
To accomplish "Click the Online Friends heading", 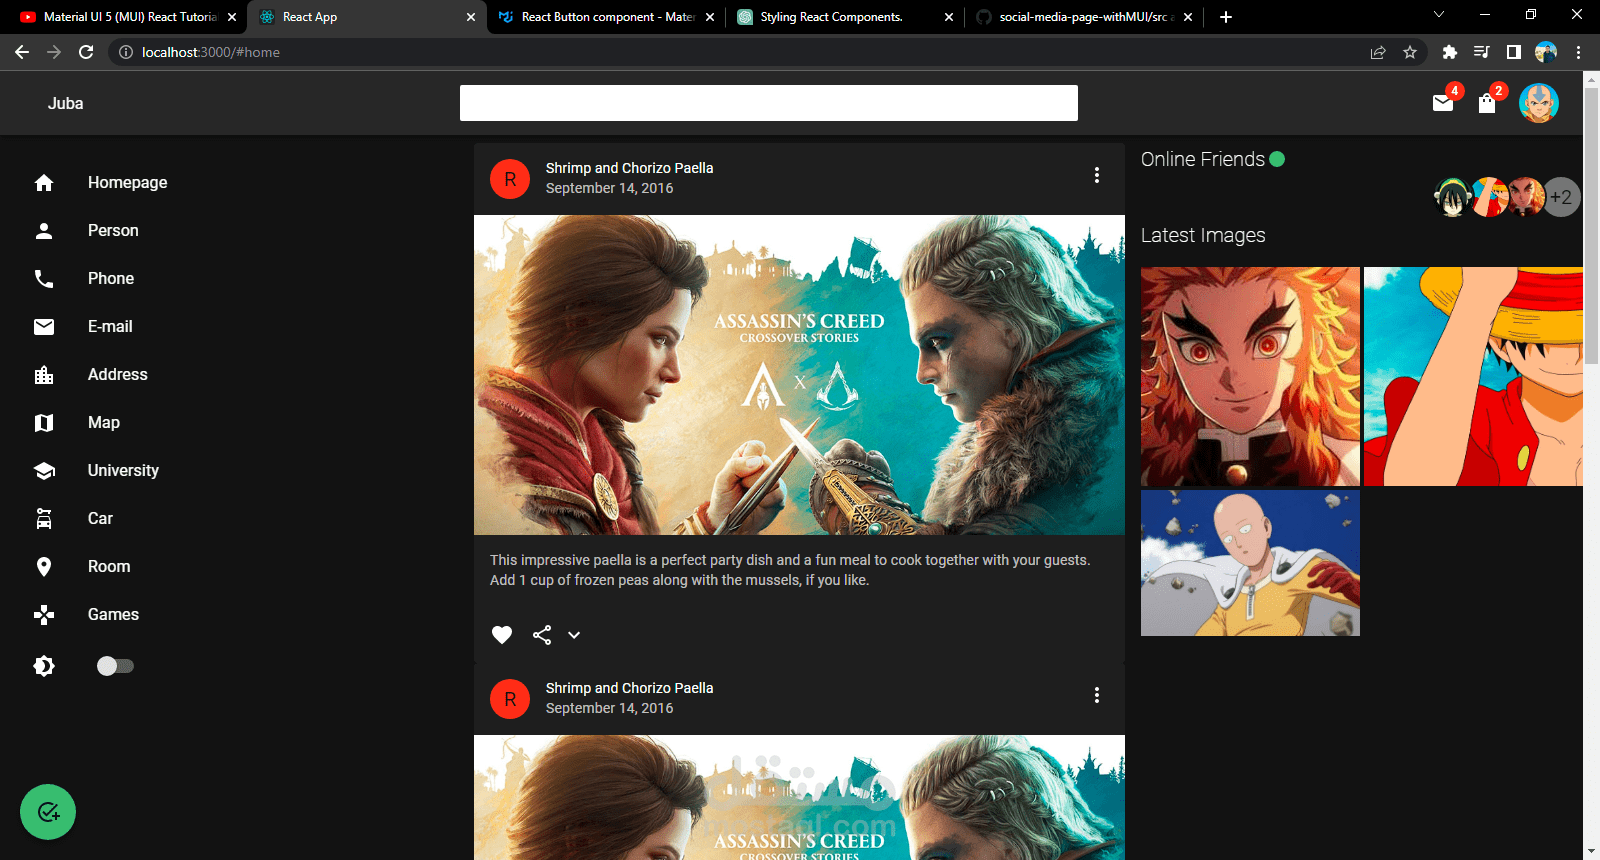I will point(1203,159).
